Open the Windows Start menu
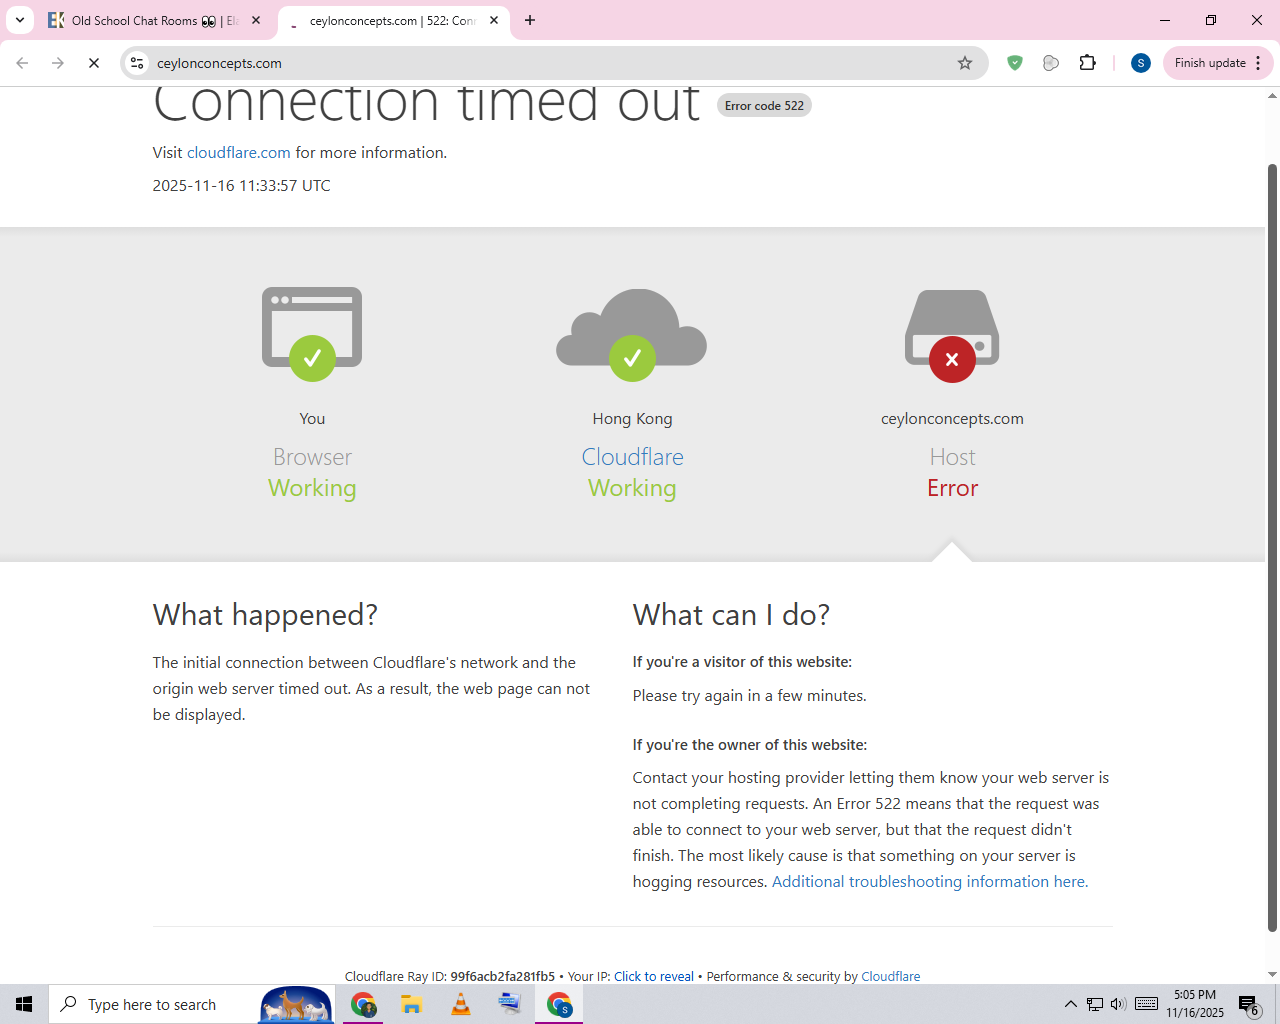 pos(24,1004)
